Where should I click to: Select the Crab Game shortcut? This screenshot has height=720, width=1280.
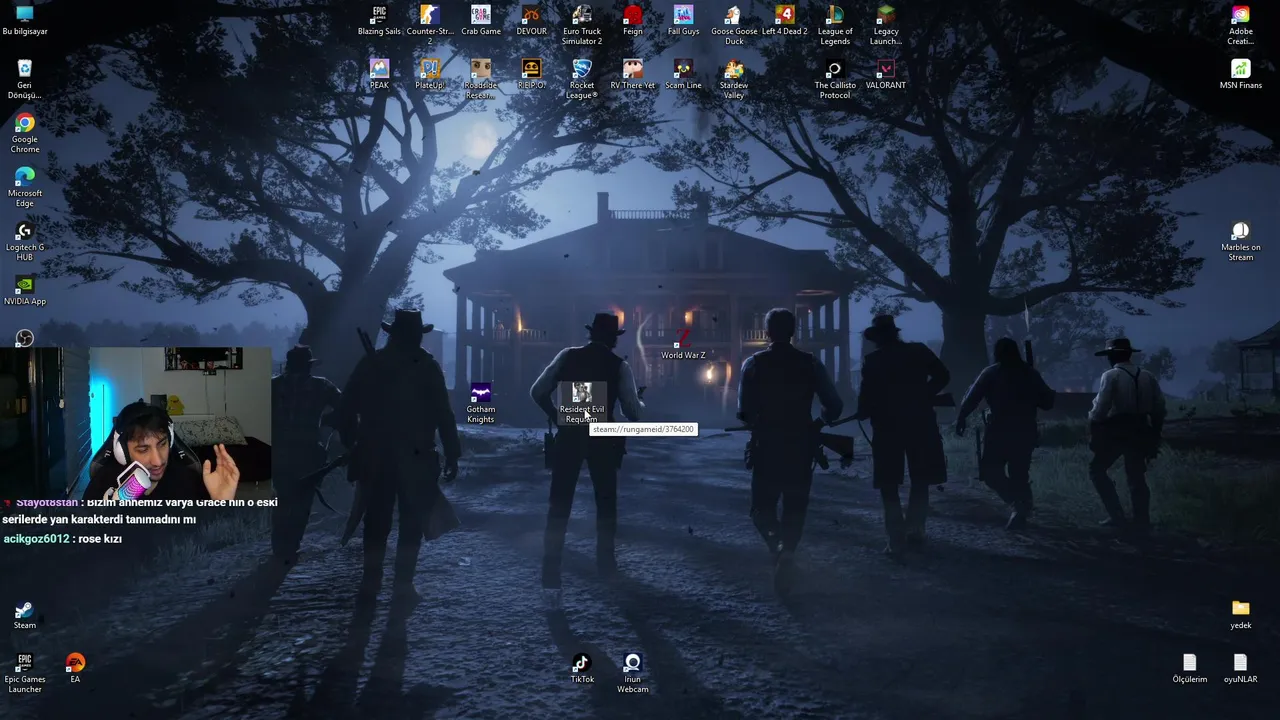coord(481,20)
